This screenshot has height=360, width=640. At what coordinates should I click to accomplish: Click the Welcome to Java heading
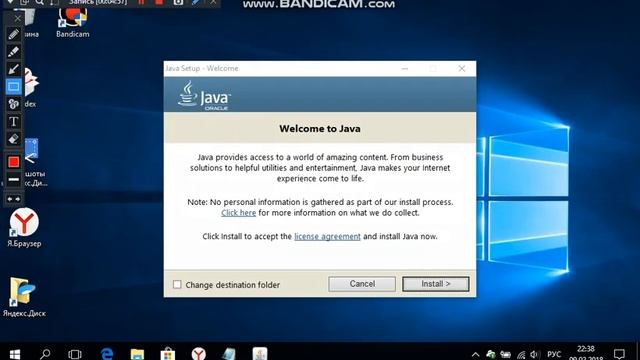click(x=320, y=129)
